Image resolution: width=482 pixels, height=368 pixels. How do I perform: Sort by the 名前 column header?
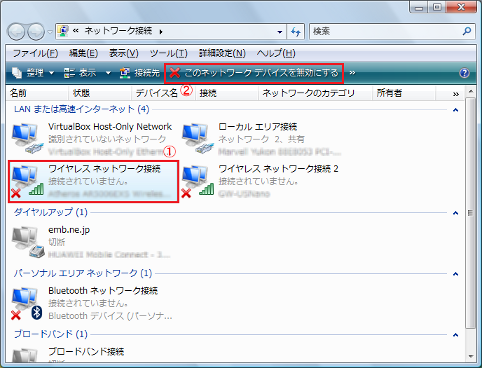[37, 93]
